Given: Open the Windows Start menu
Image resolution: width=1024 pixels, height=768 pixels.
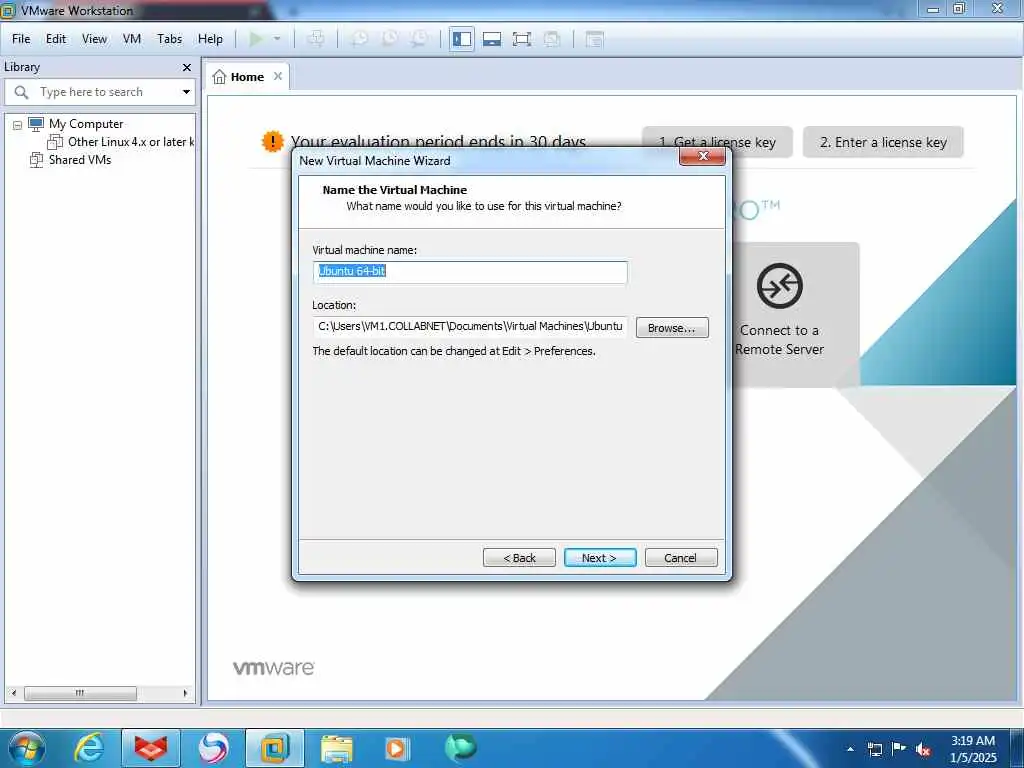Looking at the screenshot, I should (x=26, y=748).
